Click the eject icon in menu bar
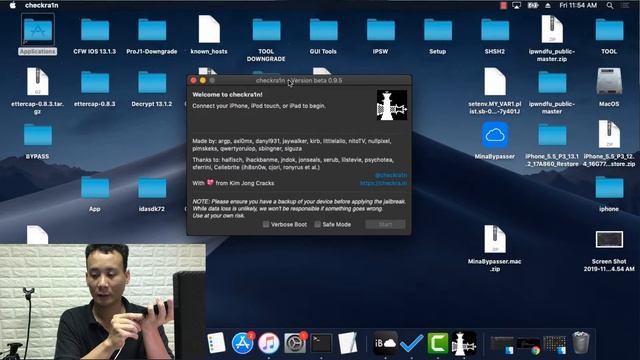Viewport: 640px width, 360px height. tap(548, 5)
